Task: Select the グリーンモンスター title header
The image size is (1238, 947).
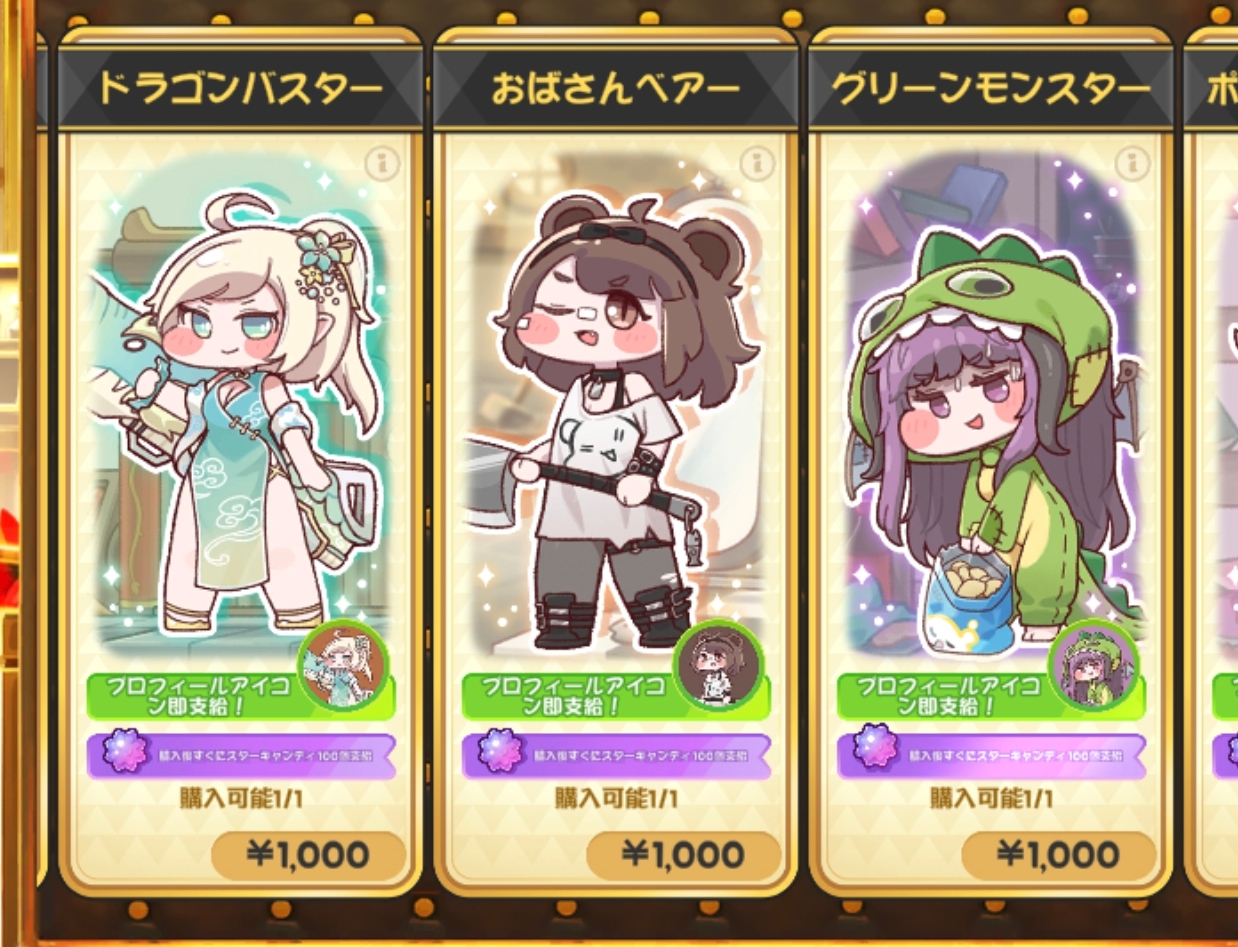Action: (990, 90)
